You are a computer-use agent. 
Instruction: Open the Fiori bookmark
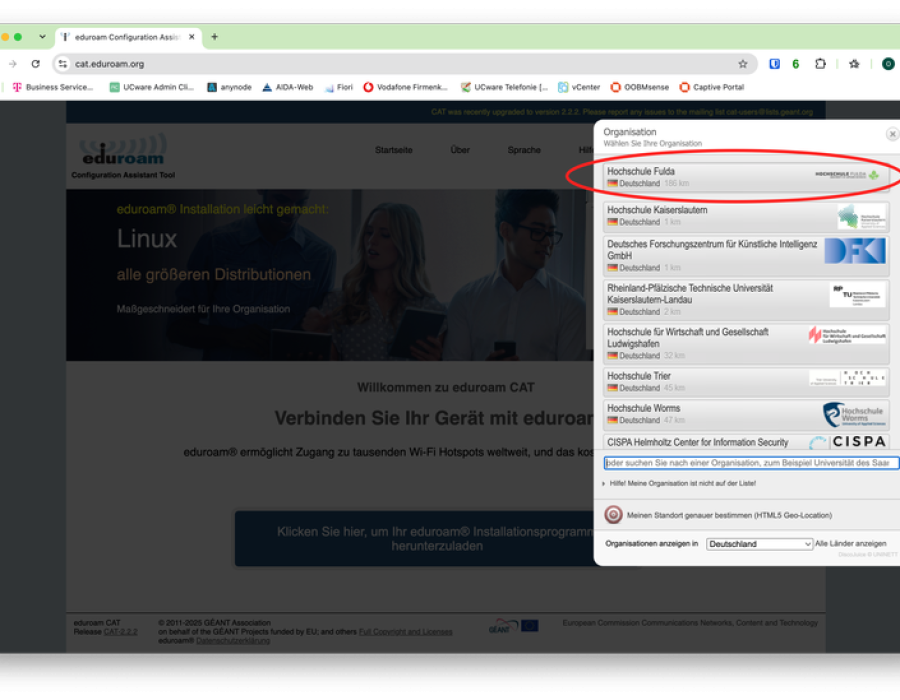(339, 87)
